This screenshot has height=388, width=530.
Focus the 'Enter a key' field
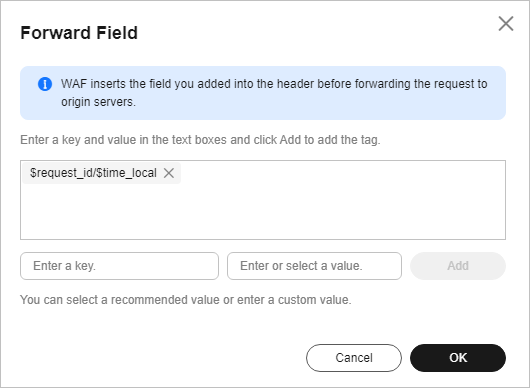pyautogui.click(x=119, y=266)
